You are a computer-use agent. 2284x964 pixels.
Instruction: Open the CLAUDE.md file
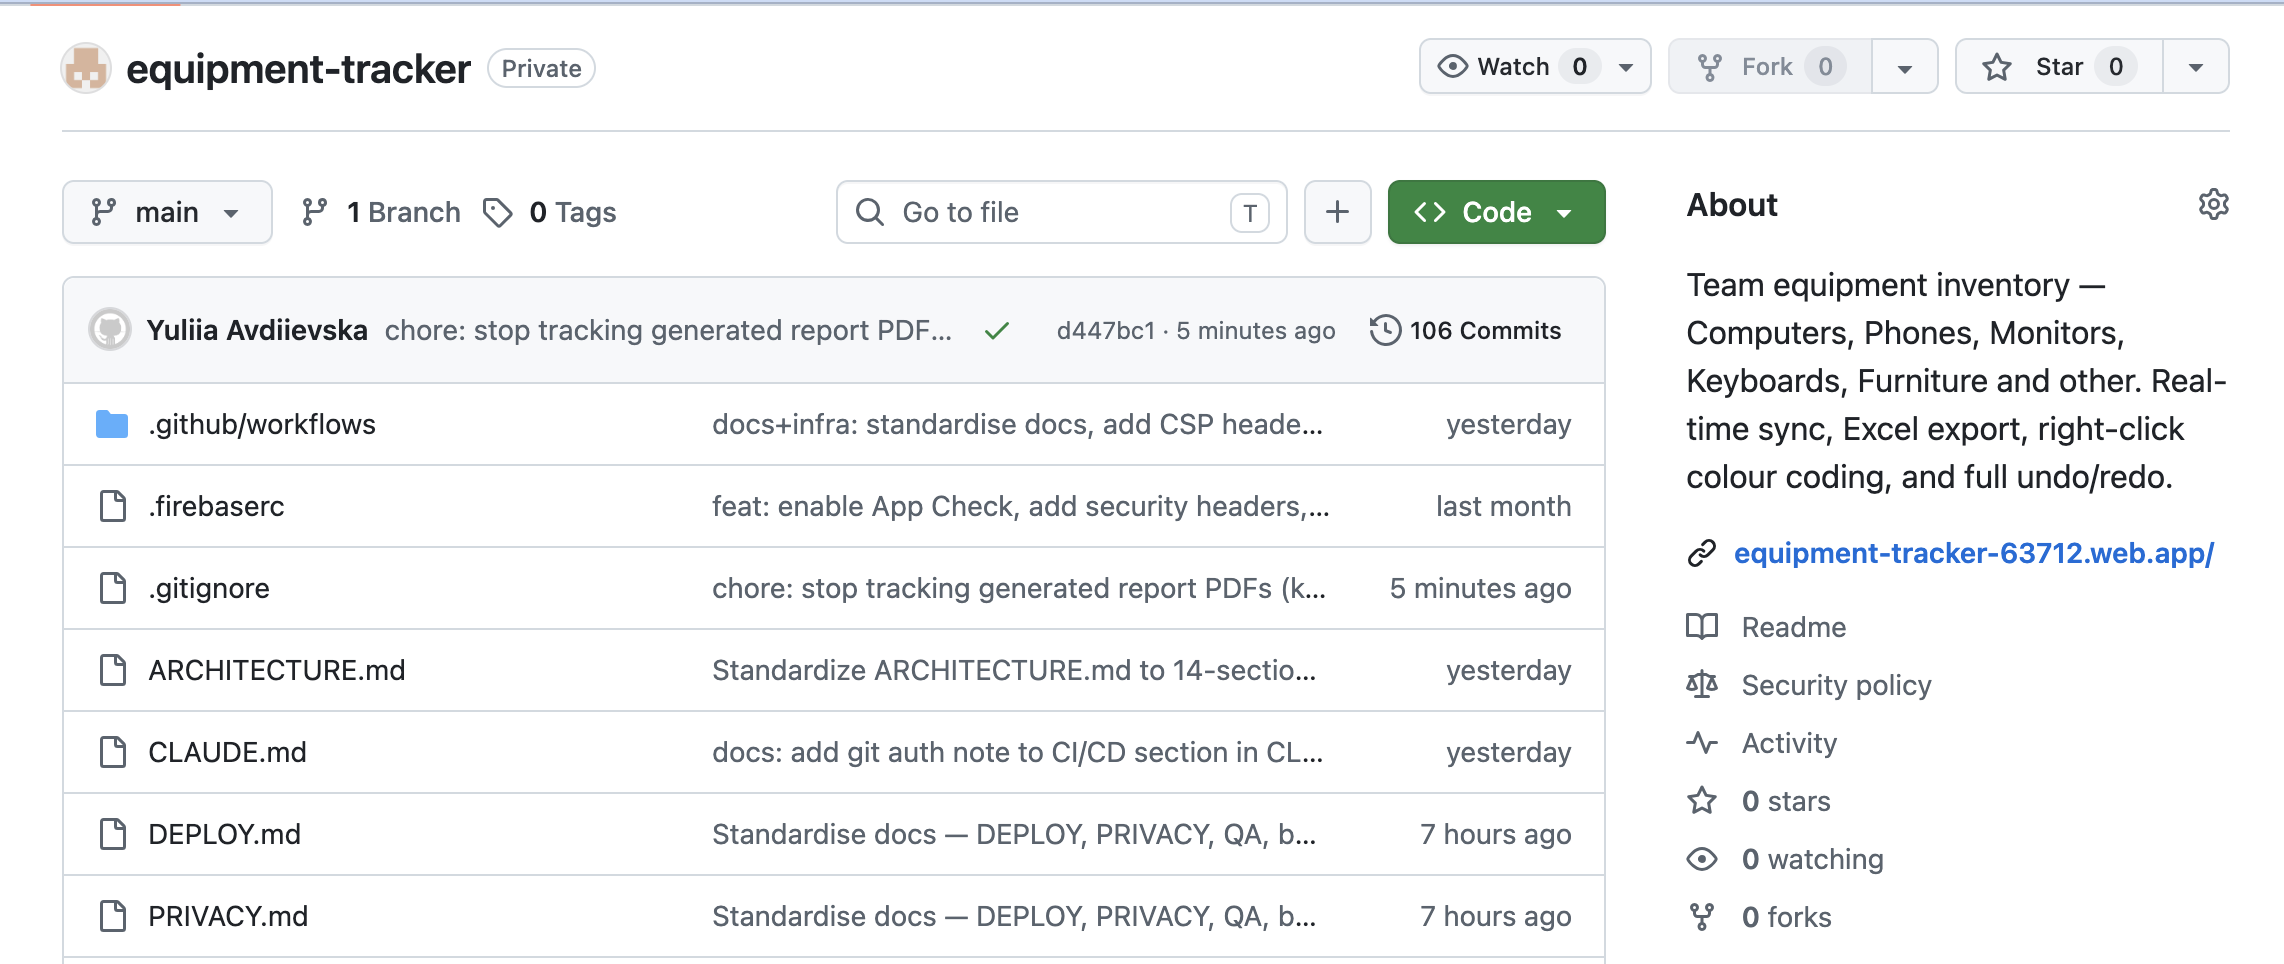pos(227,752)
